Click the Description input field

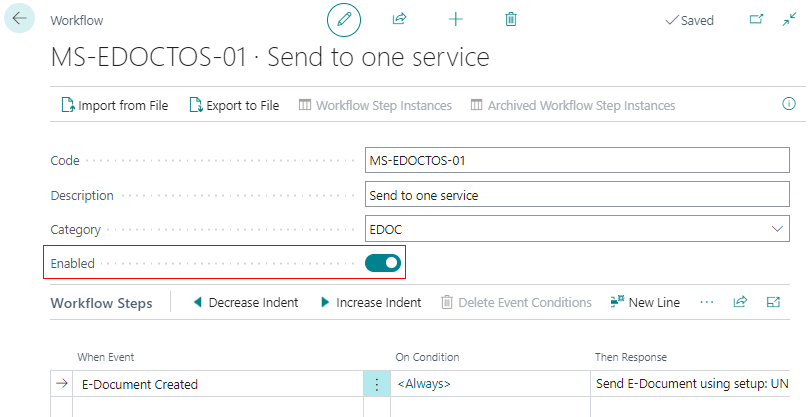point(577,195)
